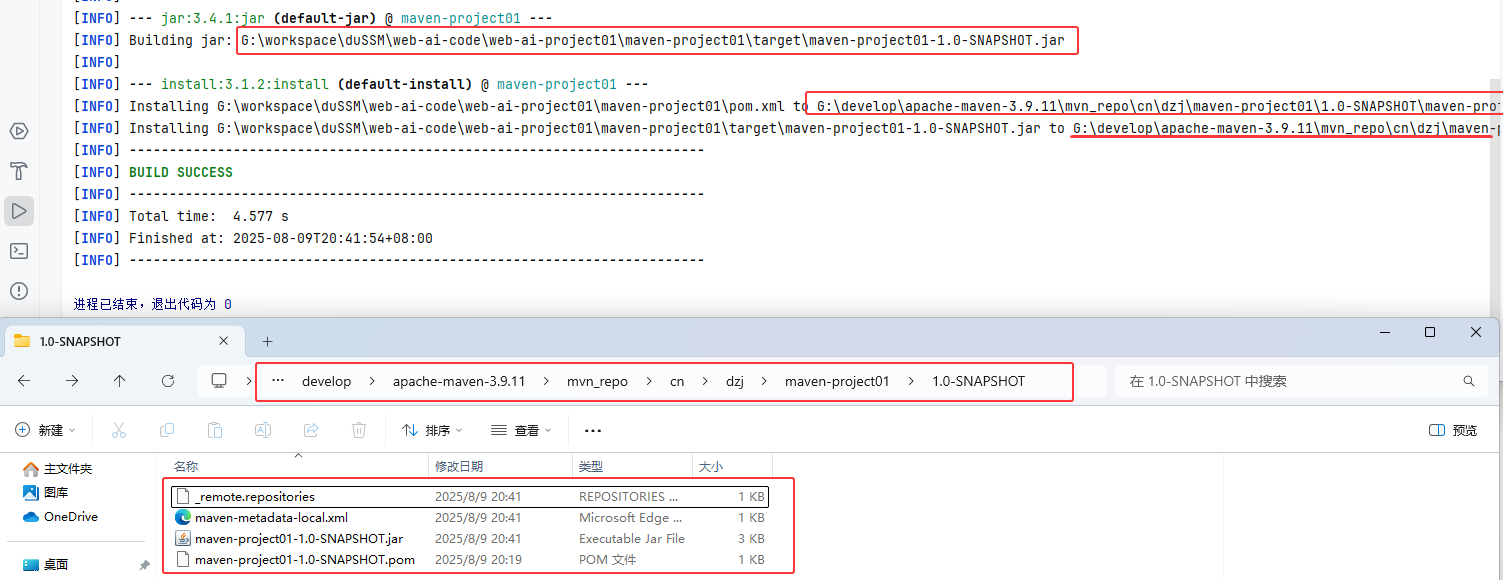Viewport: 1503px width, 580px height.
Task: Click the 主文件夹 navigation item
Action: (67, 468)
